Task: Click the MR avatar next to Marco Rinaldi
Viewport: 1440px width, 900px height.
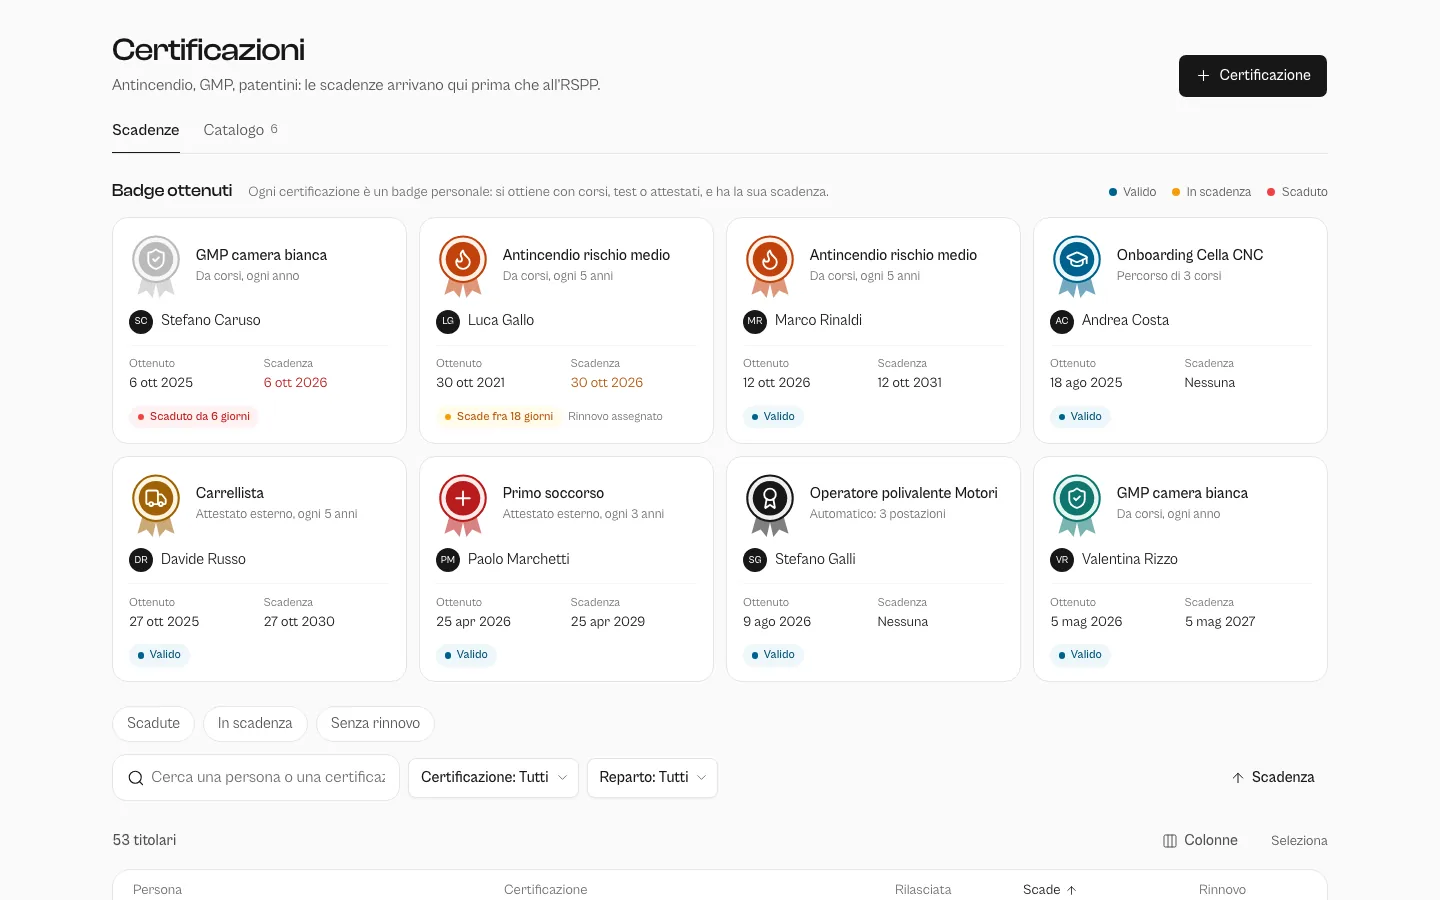Action: click(755, 321)
